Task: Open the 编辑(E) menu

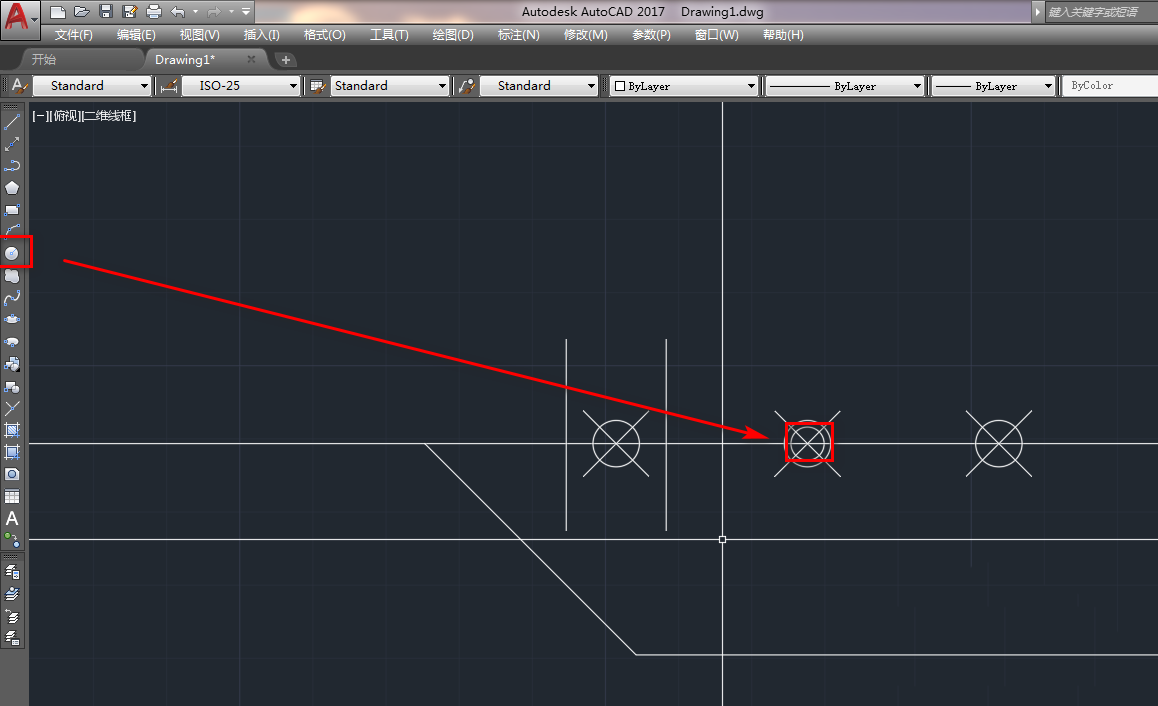Action: 136,35
